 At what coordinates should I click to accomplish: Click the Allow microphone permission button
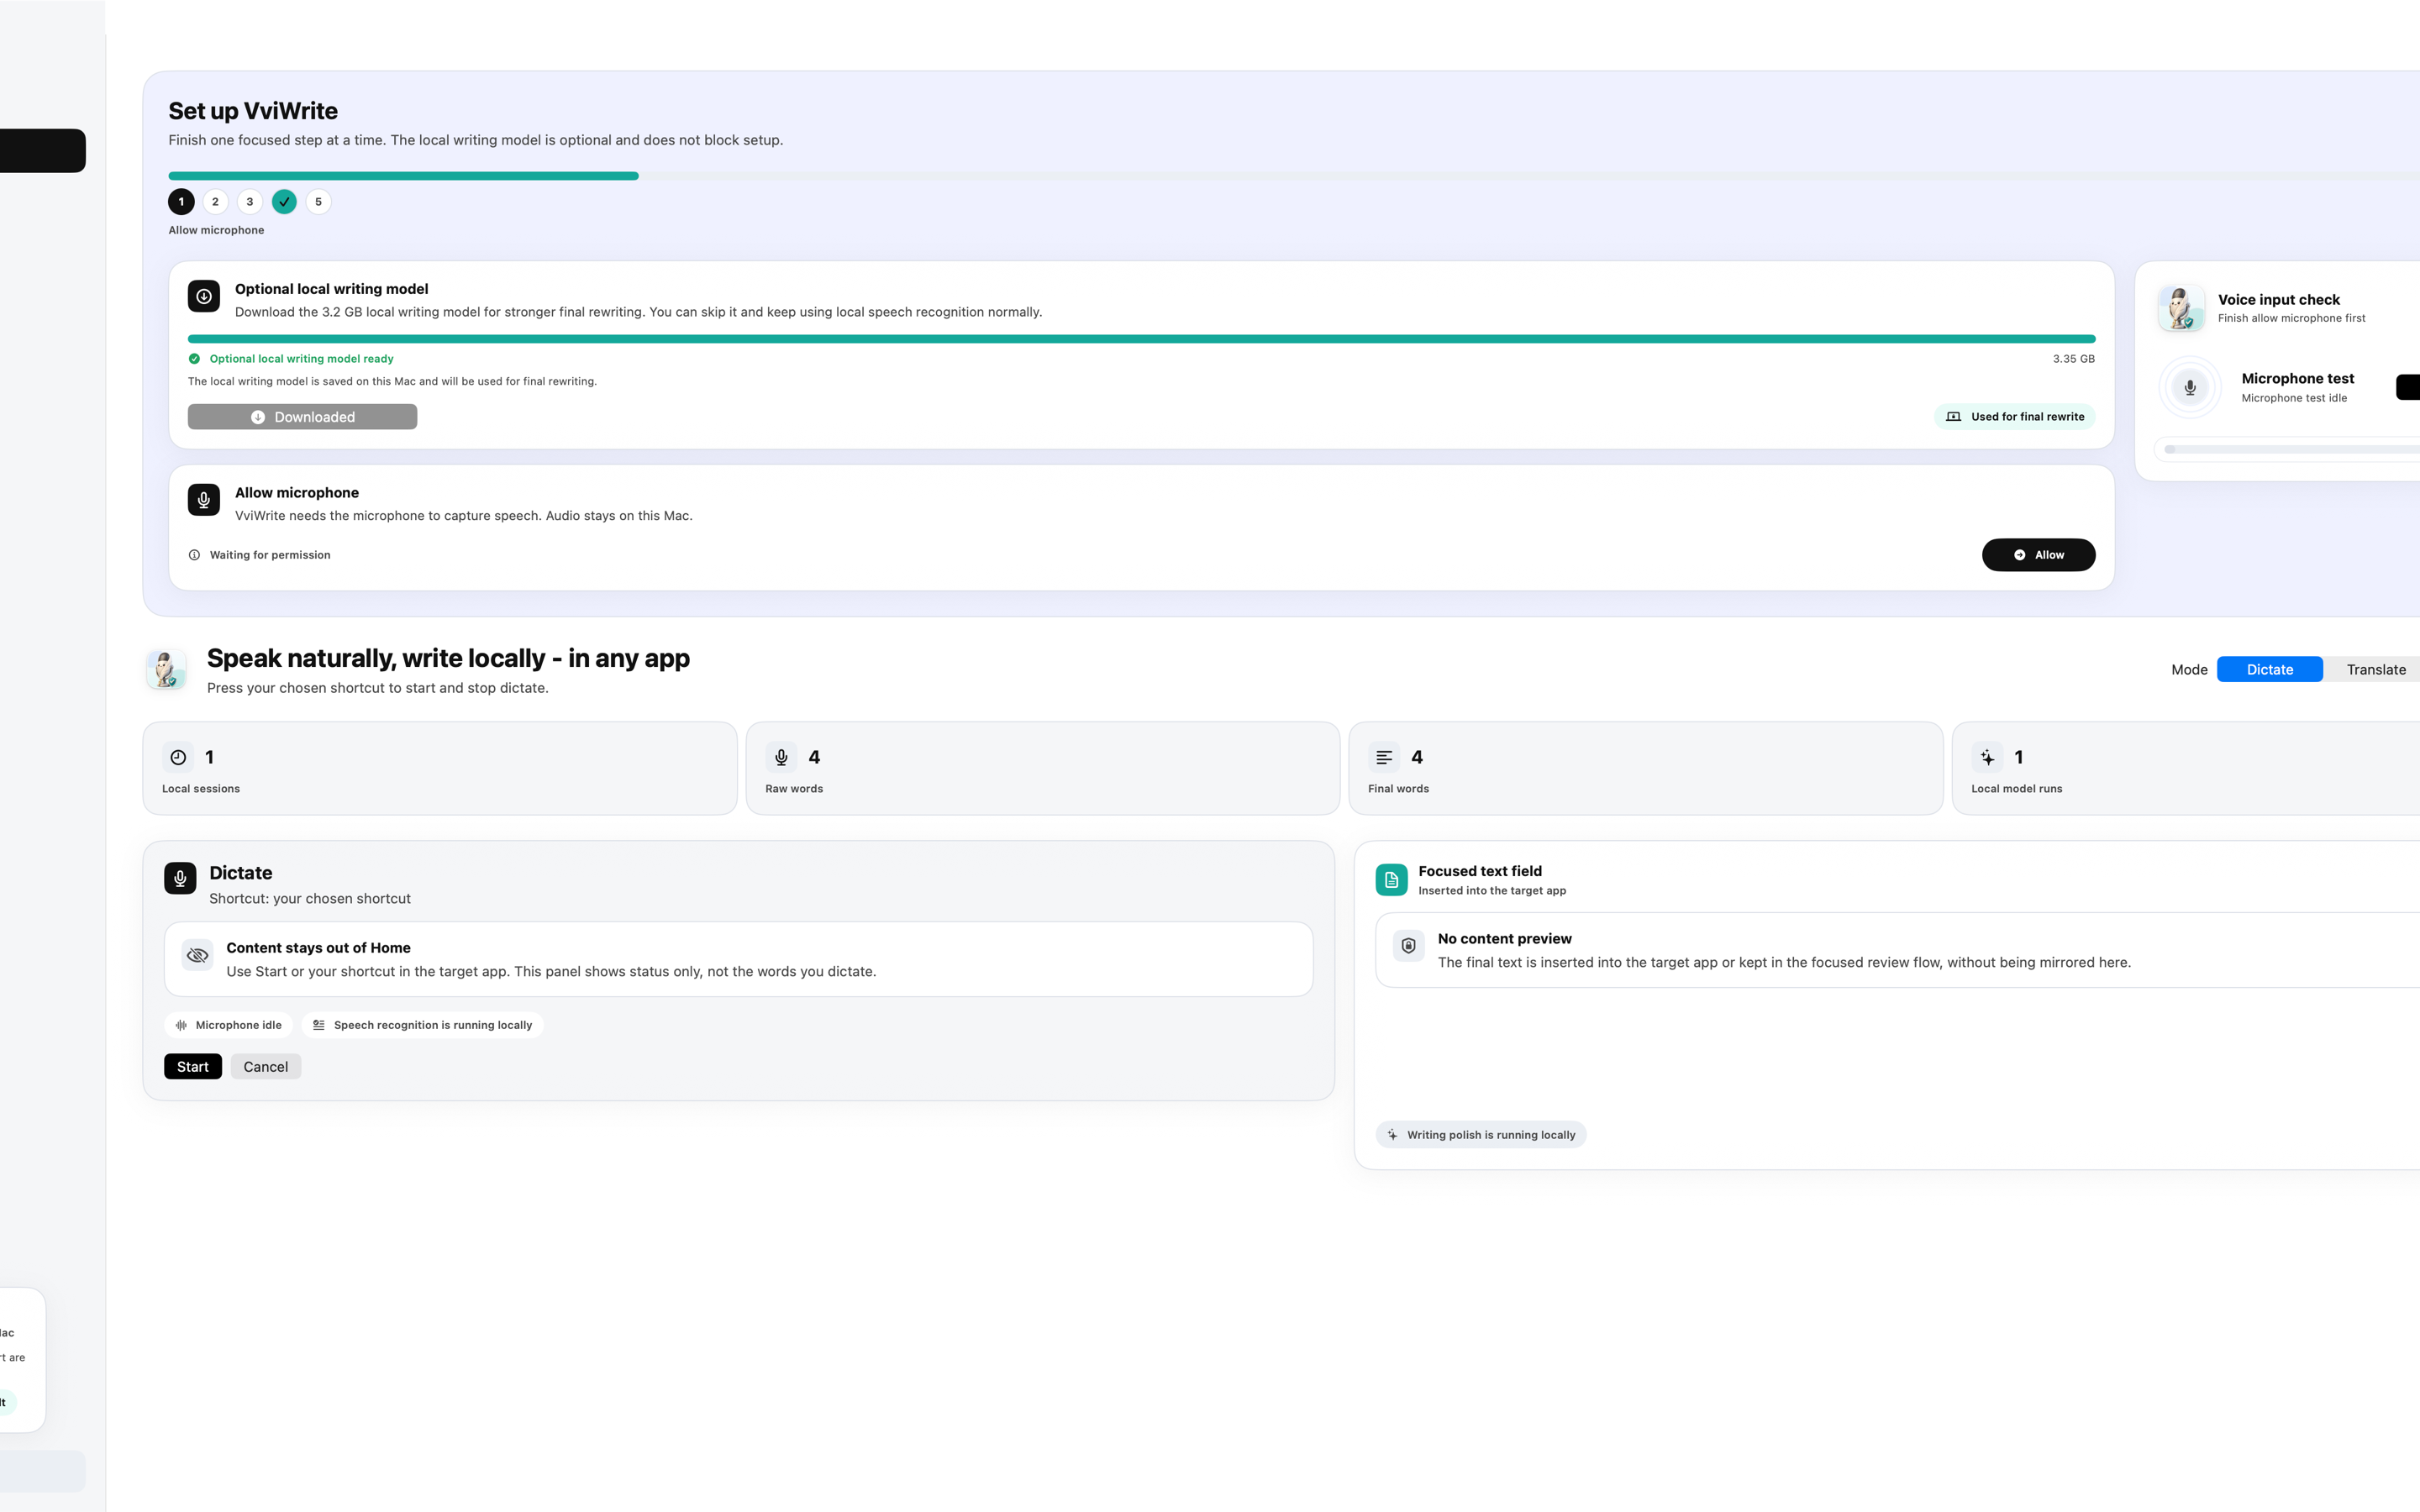click(x=2038, y=555)
